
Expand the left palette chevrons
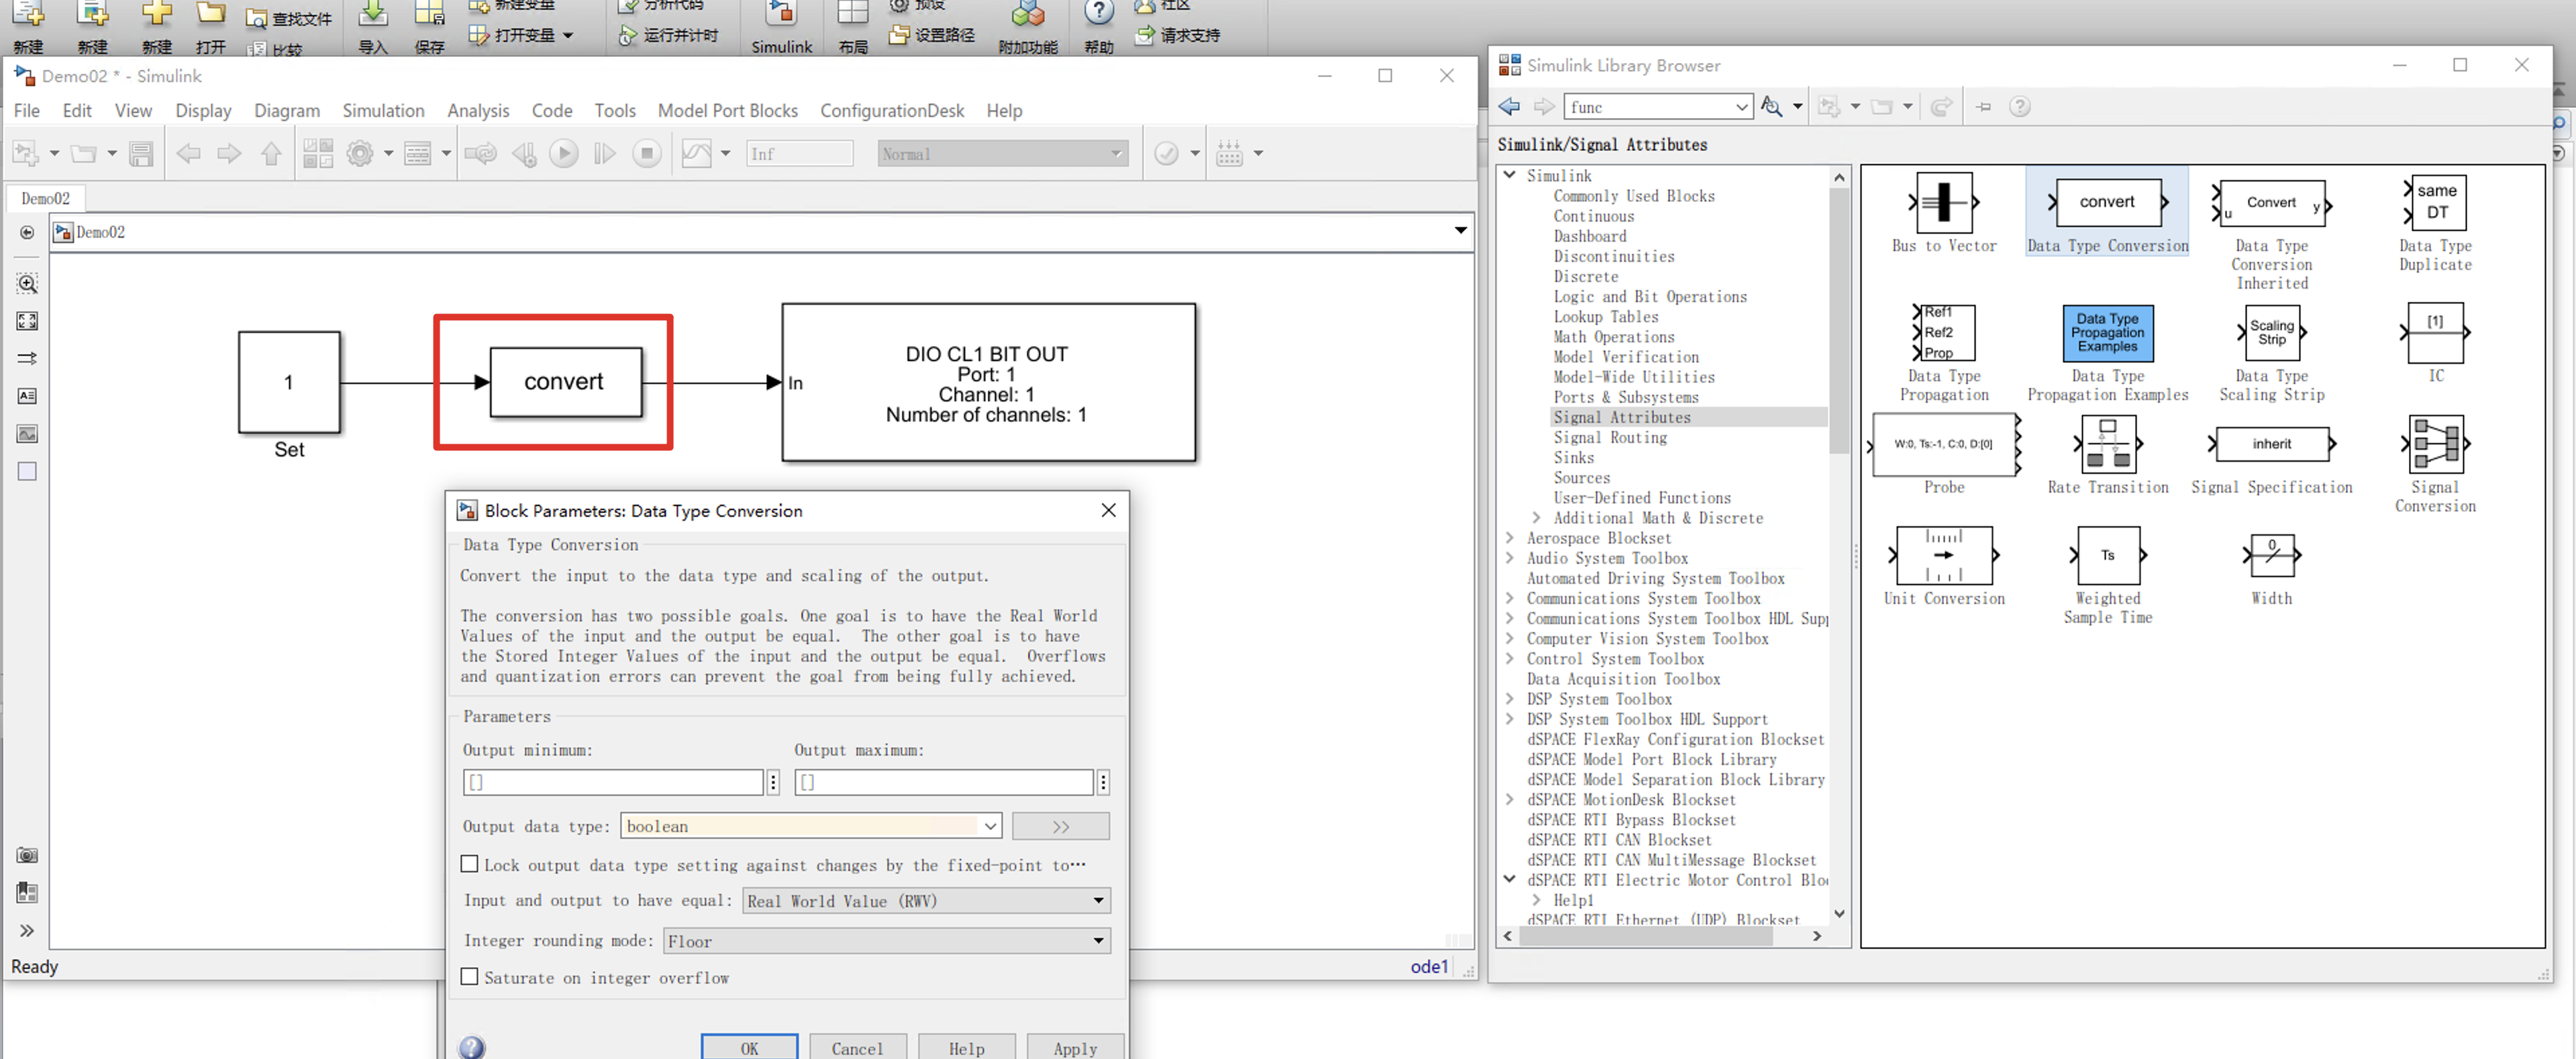point(27,930)
